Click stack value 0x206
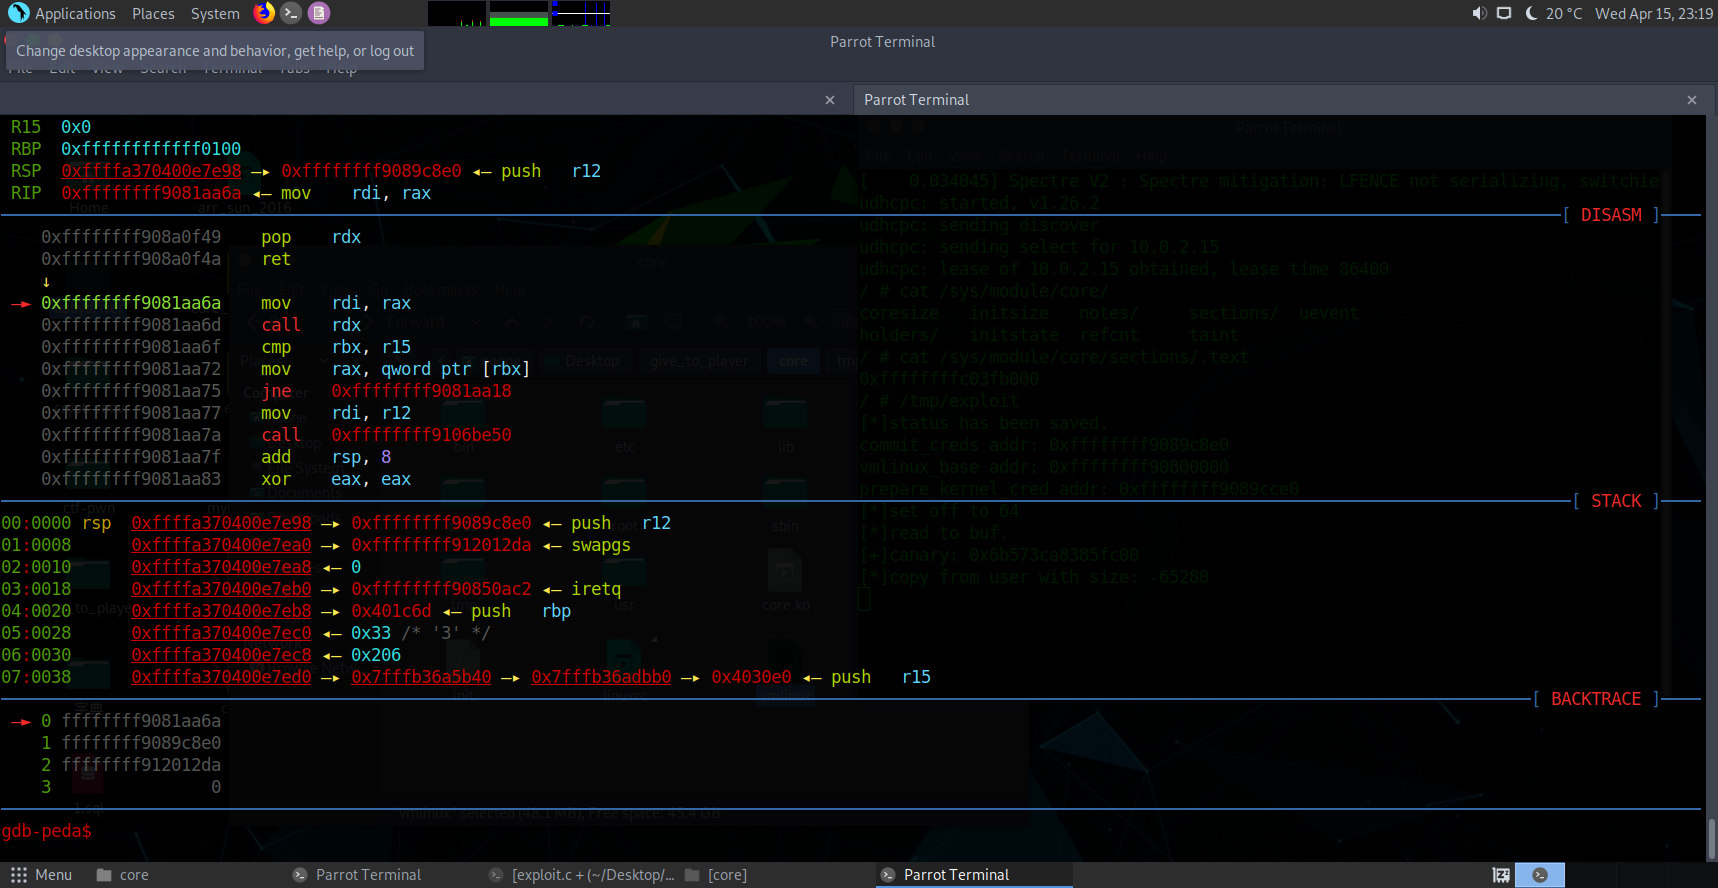1718x888 pixels. [x=376, y=655]
